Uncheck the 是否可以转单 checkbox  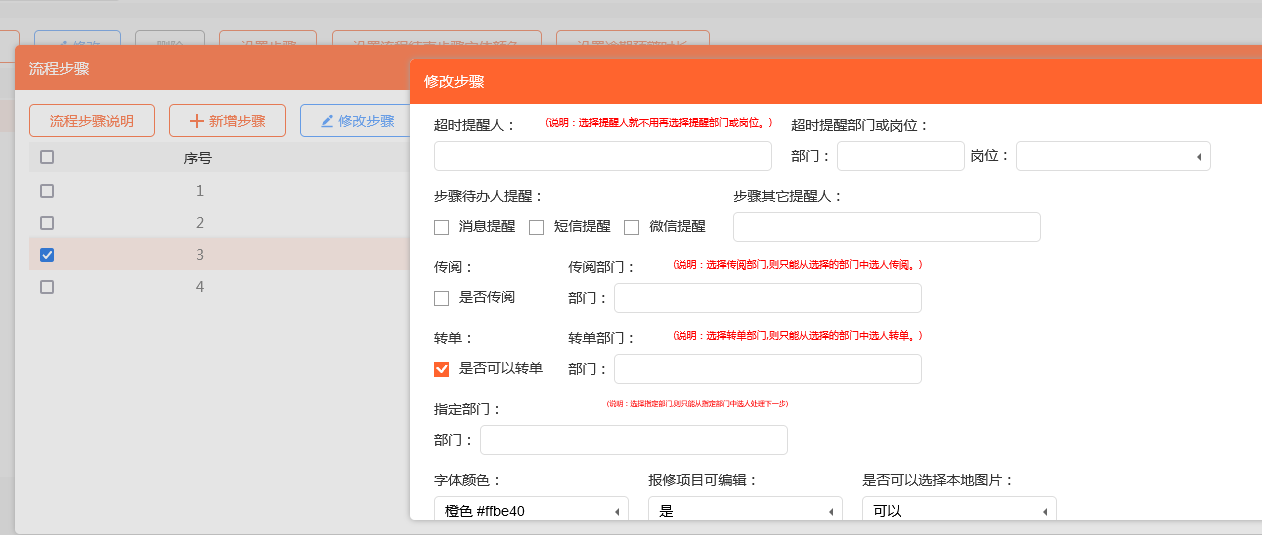point(441,369)
